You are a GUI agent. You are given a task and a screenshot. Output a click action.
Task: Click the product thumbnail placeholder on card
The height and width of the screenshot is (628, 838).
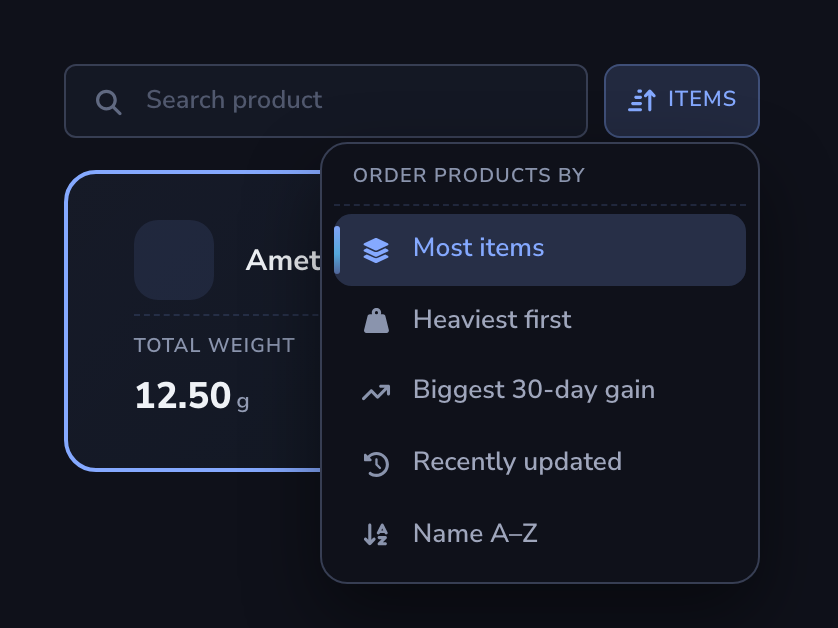174,260
